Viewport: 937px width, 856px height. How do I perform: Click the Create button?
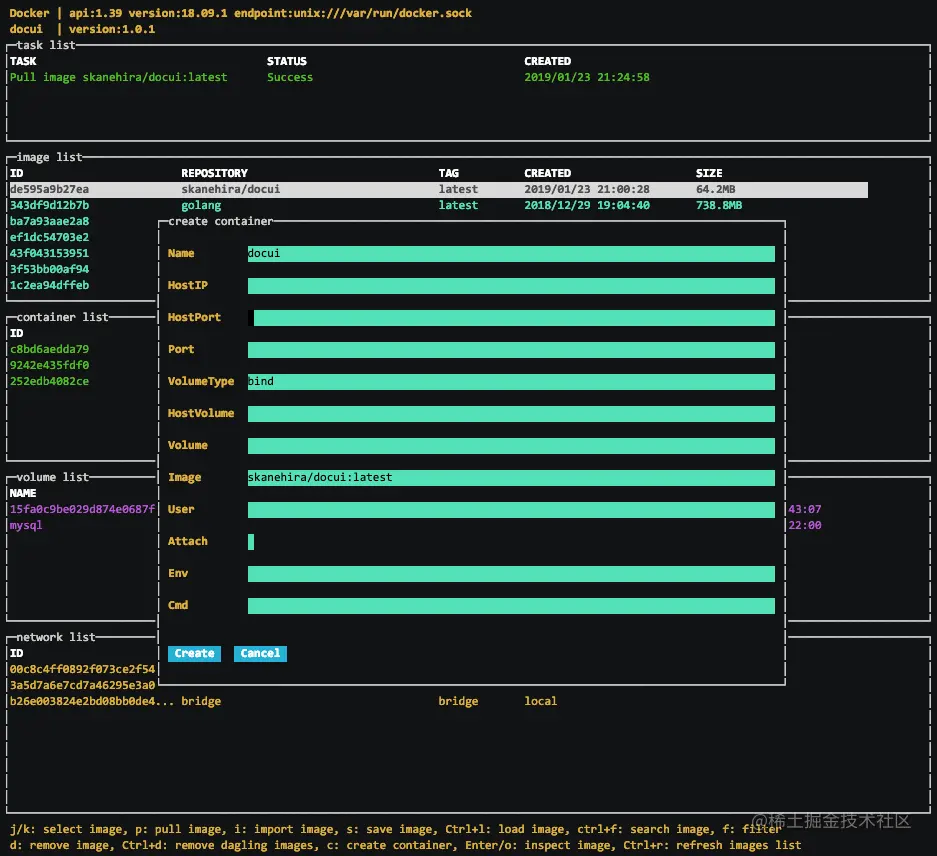pos(194,653)
